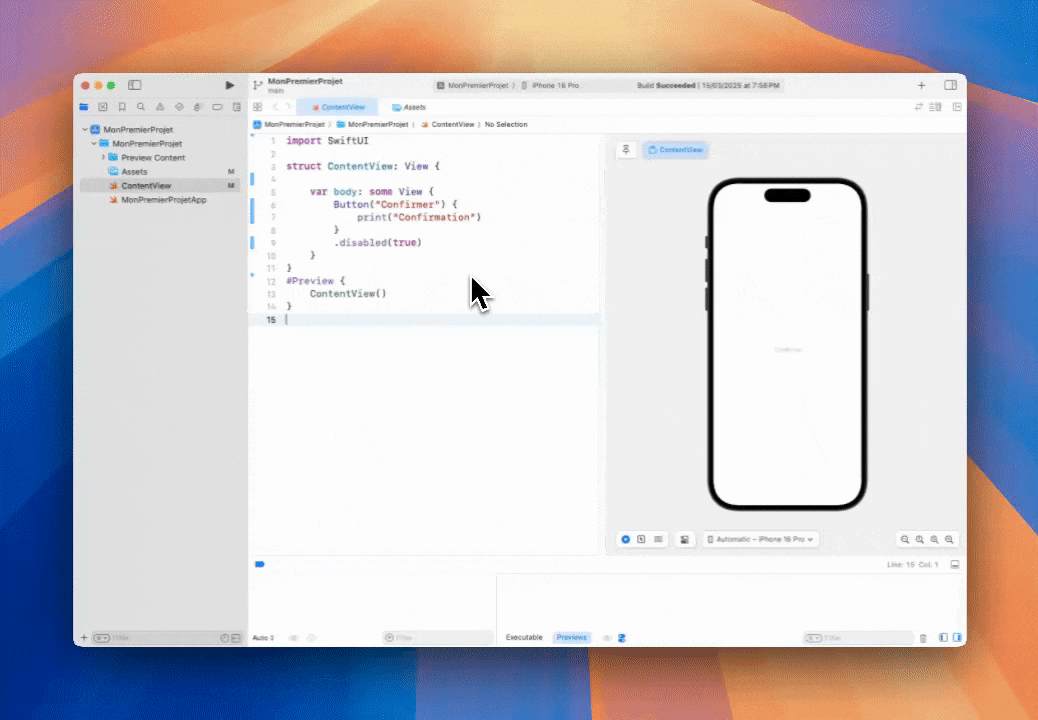Screen dimensions: 1038x720
Task: Zoom the preview to fit
Action: [934, 539]
